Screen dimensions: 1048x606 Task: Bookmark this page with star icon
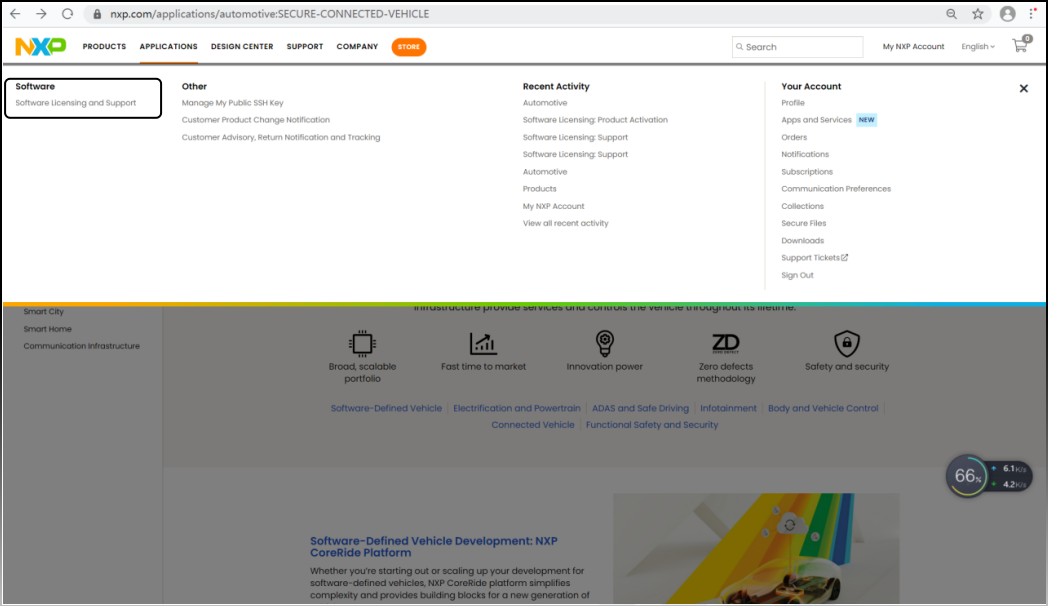click(x=977, y=14)
